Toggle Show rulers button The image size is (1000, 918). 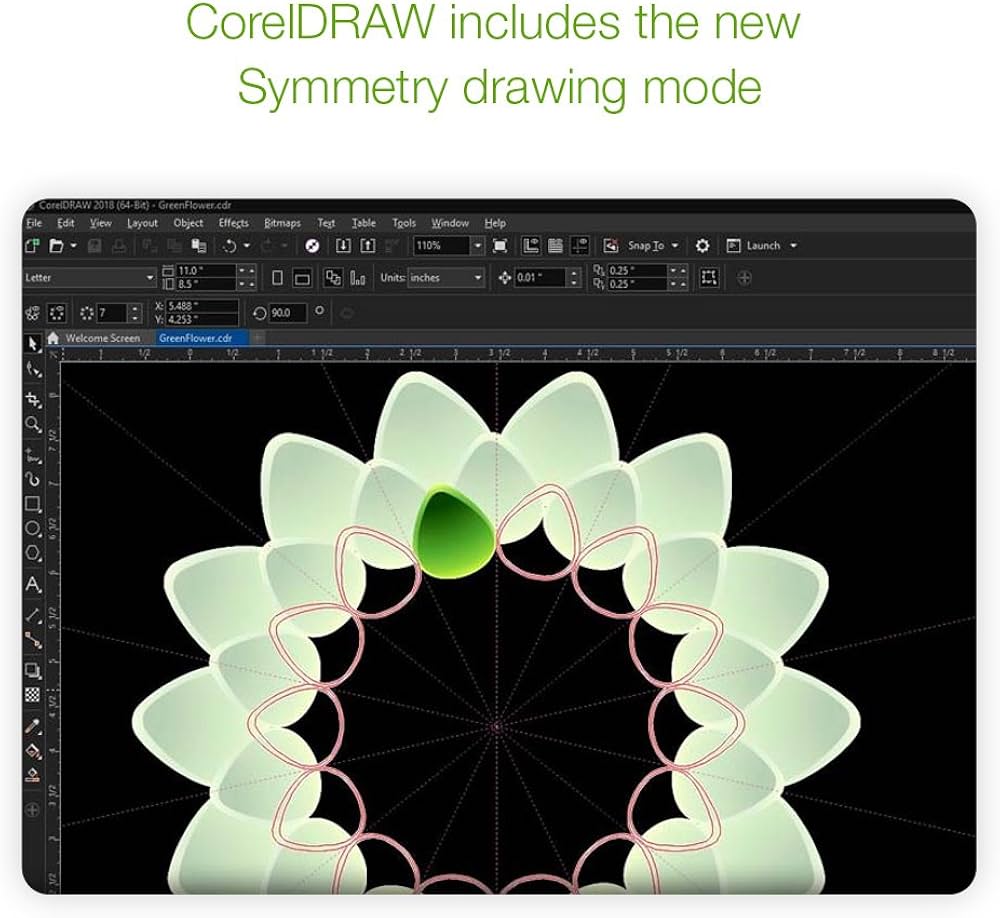coord(531,246)
